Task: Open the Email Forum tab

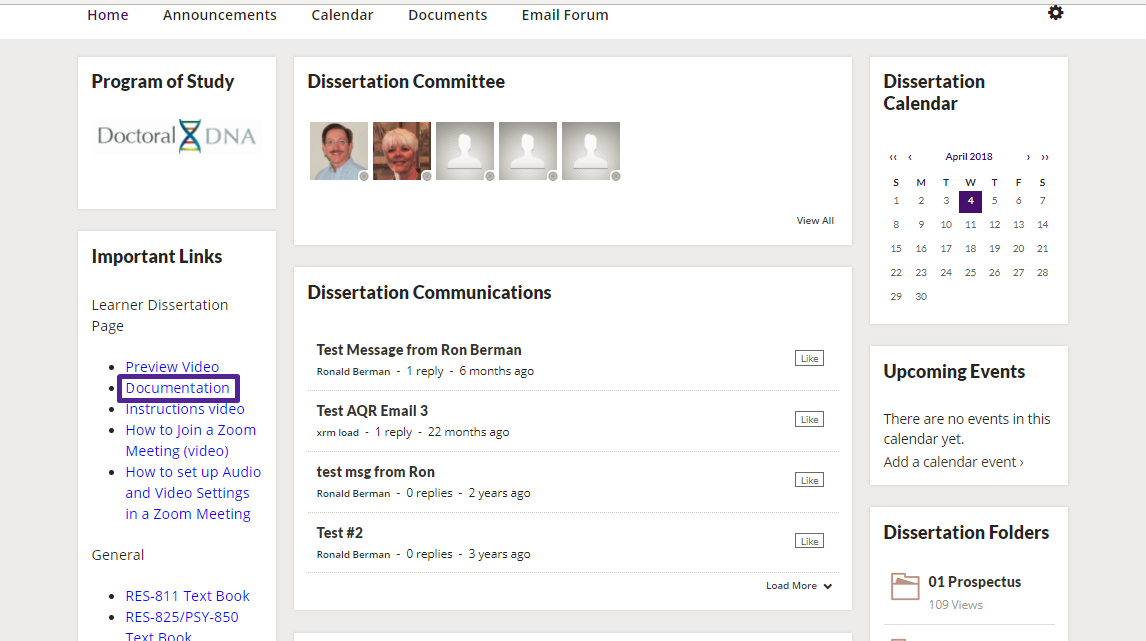Action: click(565, 15)
